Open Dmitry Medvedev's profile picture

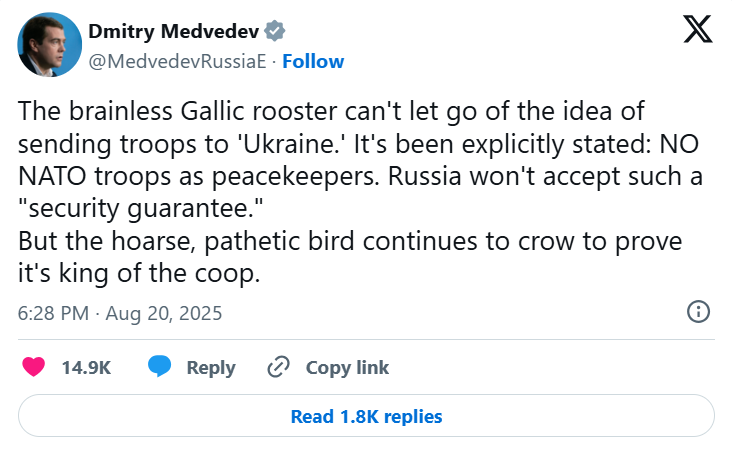pyautogui.click(x=49, y=46)
